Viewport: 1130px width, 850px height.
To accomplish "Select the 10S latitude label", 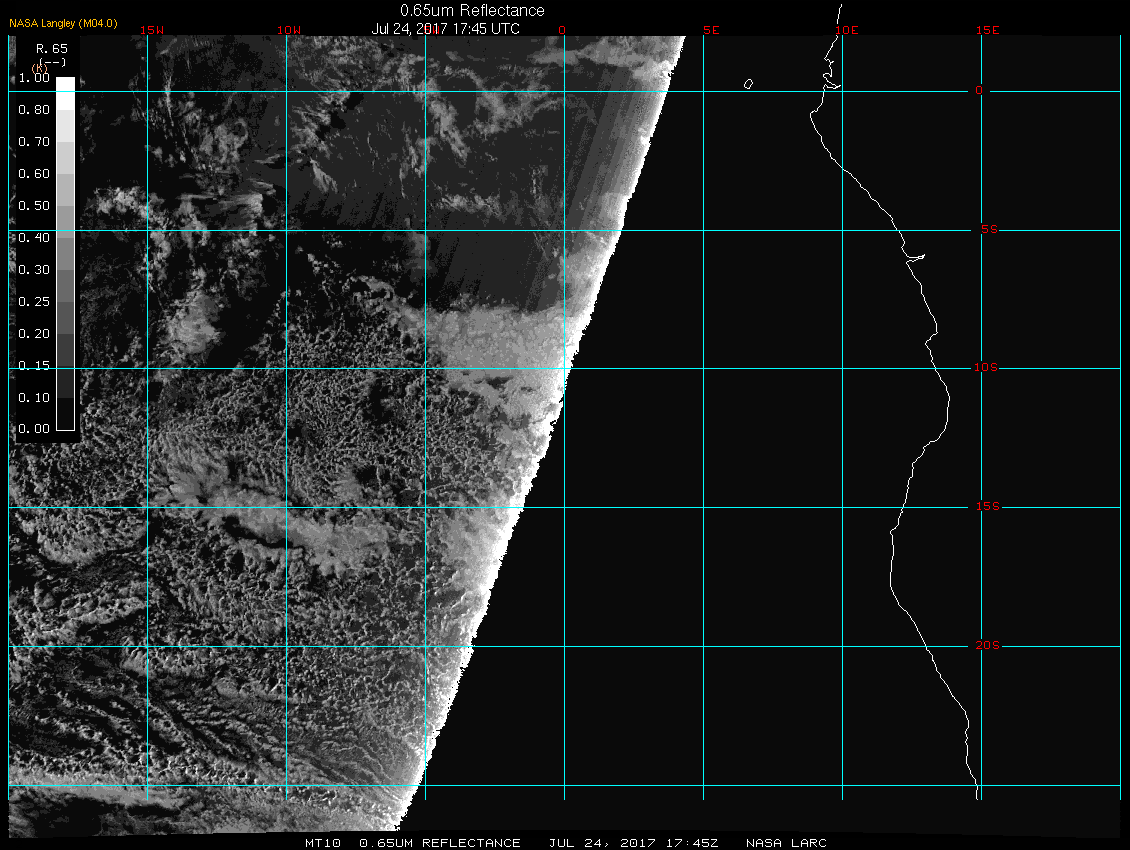I will point(986,368).
